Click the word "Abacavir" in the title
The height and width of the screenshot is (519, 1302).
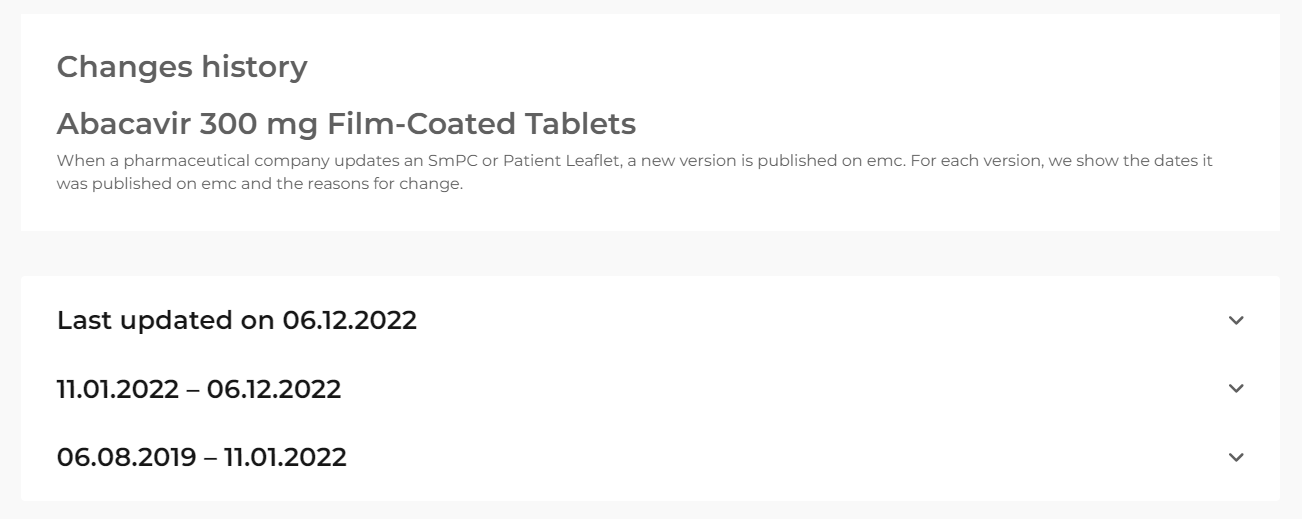(124, 124)
